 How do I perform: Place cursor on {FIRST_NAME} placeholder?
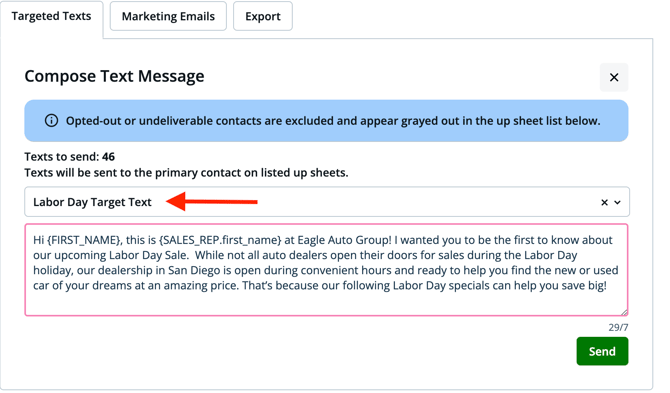point(85,240)
